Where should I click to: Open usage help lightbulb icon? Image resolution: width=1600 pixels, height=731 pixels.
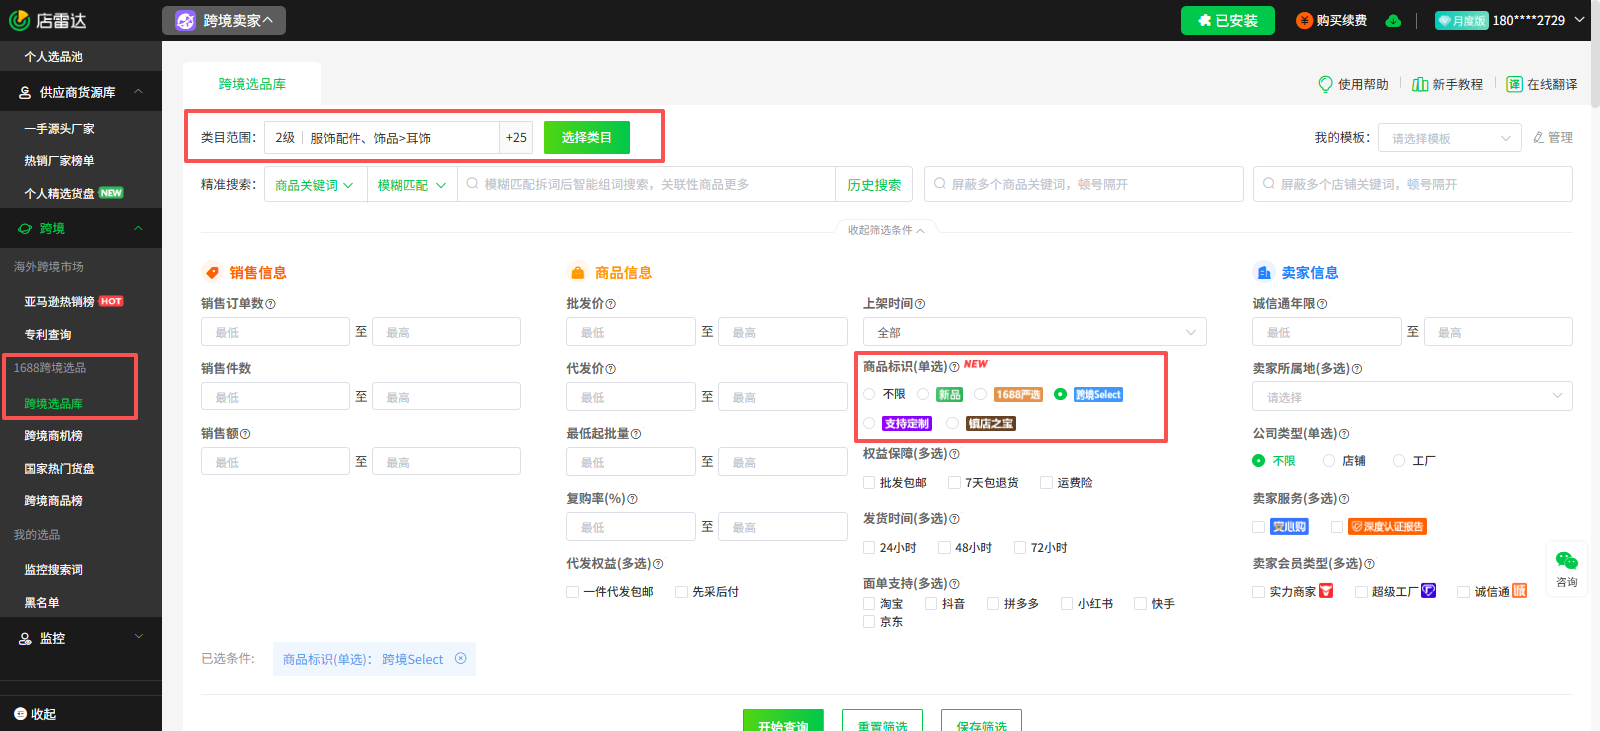click(1325, 84)
